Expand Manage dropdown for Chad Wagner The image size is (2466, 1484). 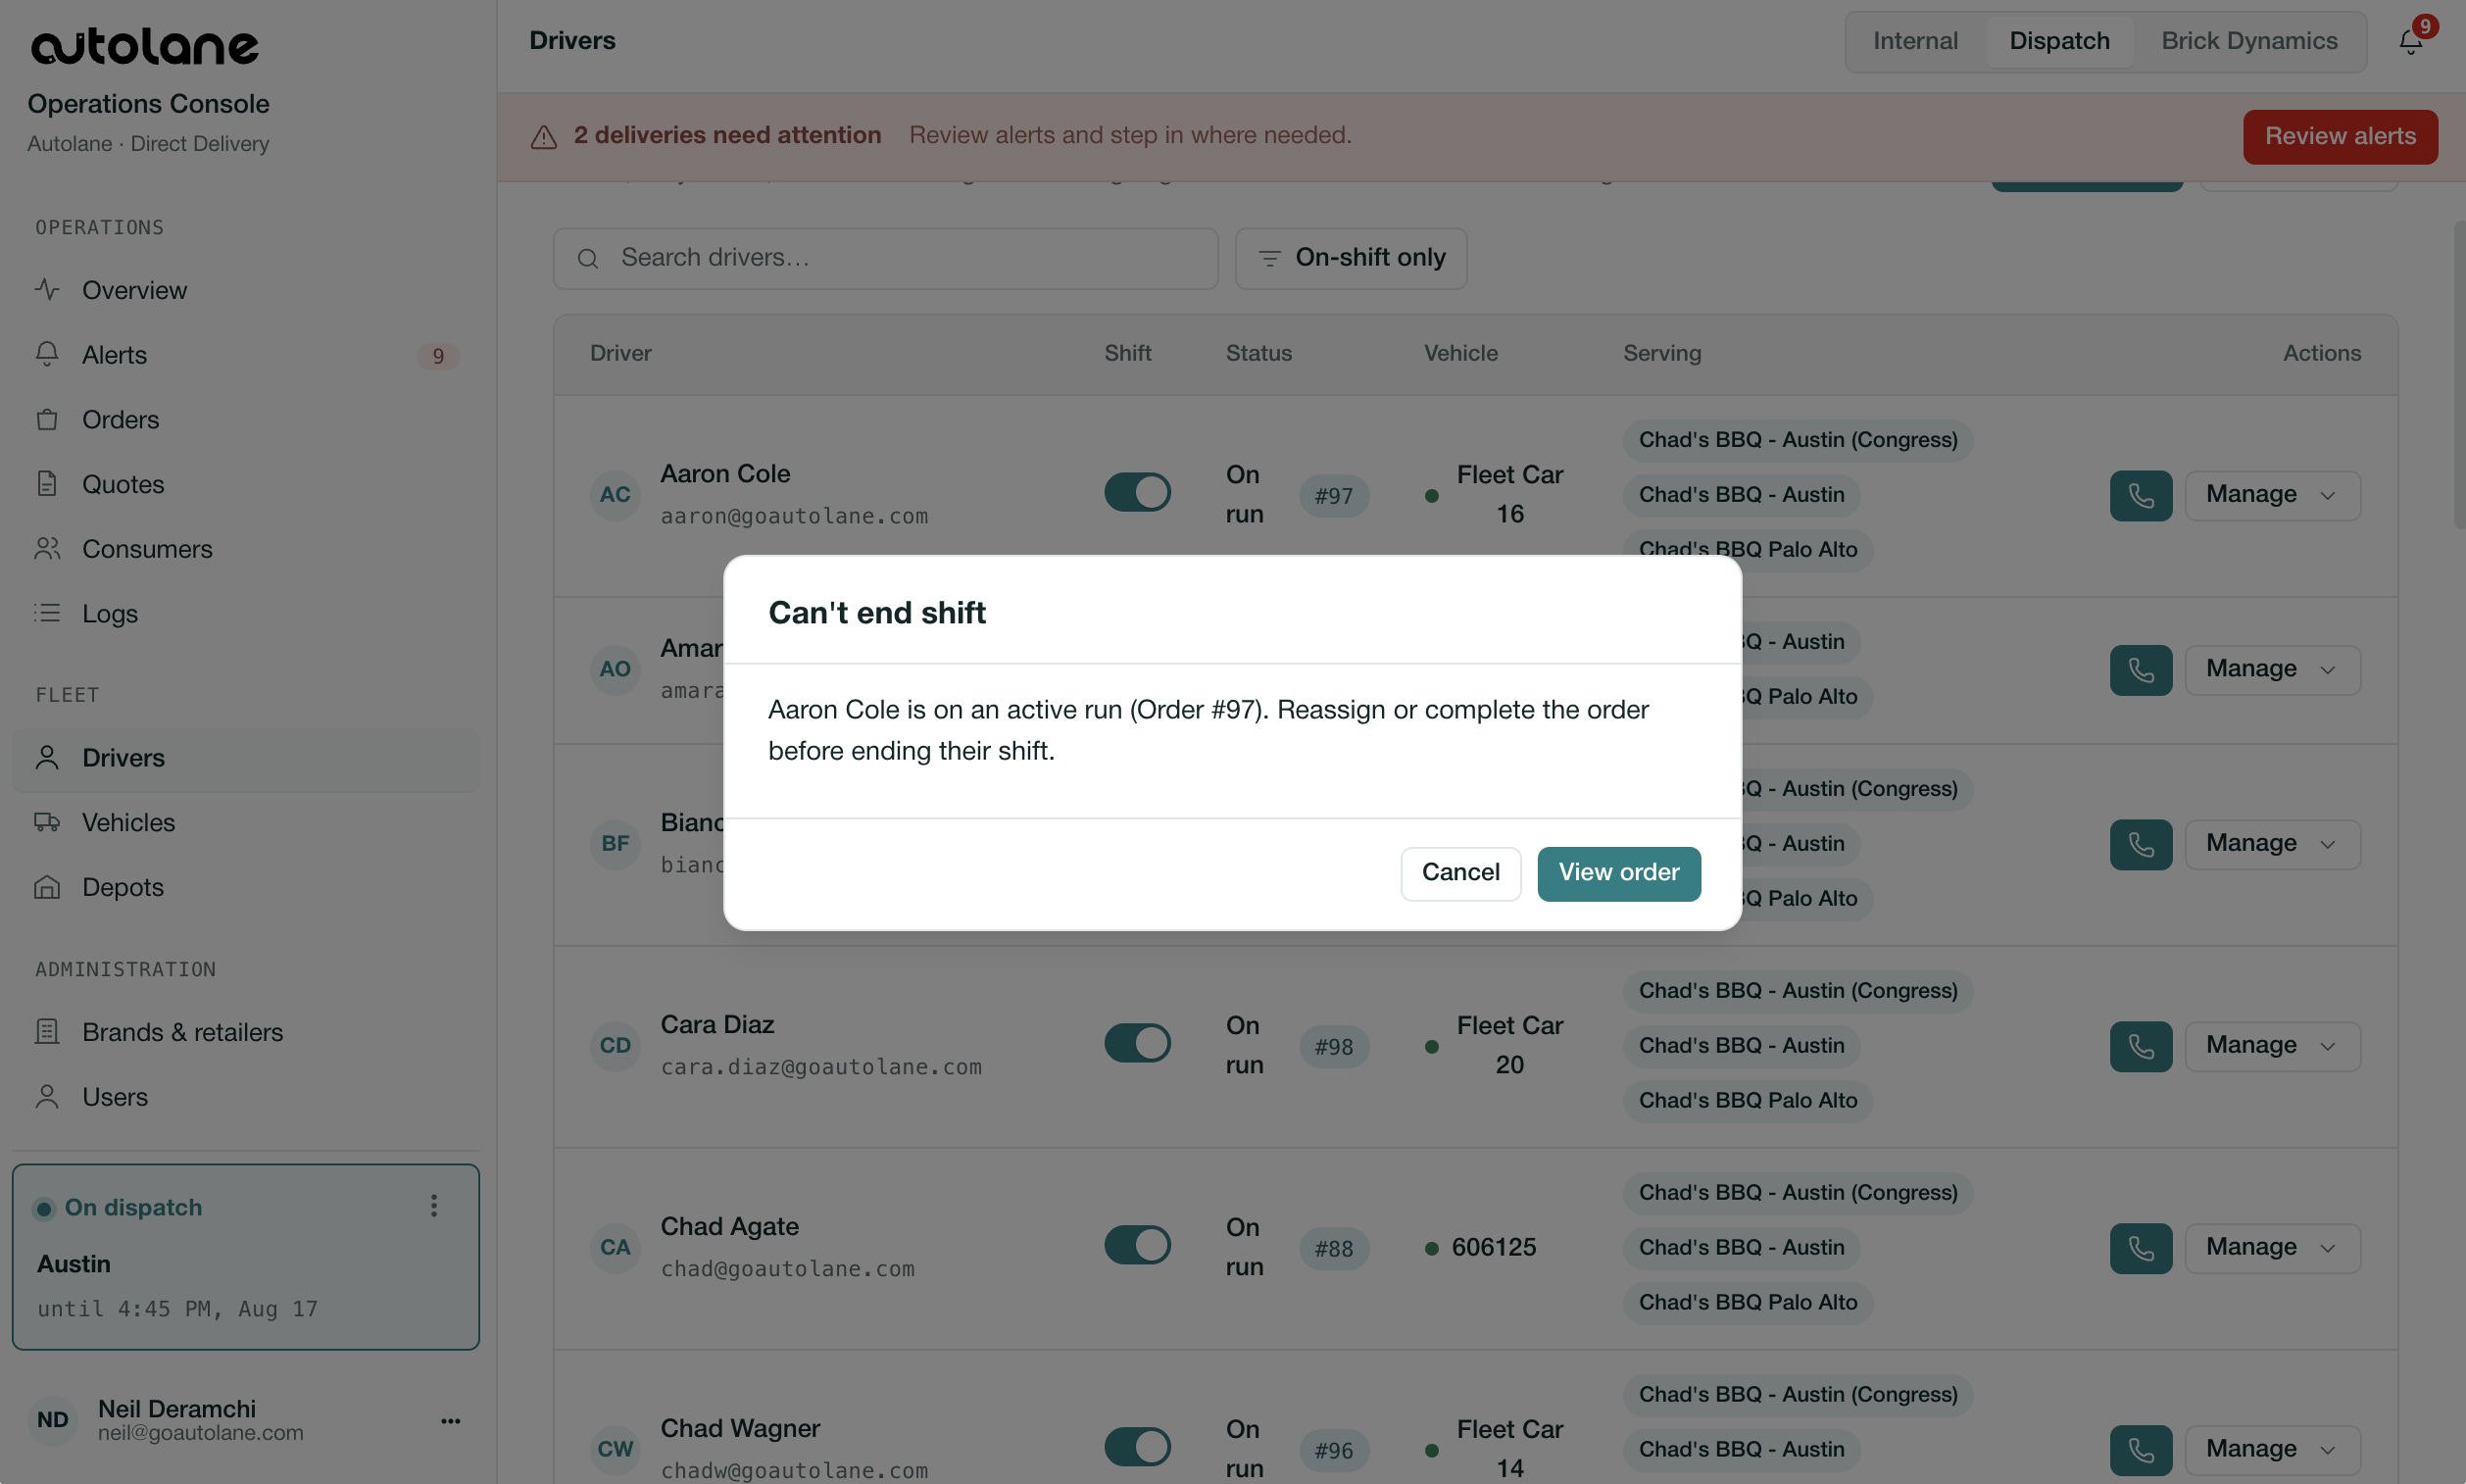[2271, 1450]
